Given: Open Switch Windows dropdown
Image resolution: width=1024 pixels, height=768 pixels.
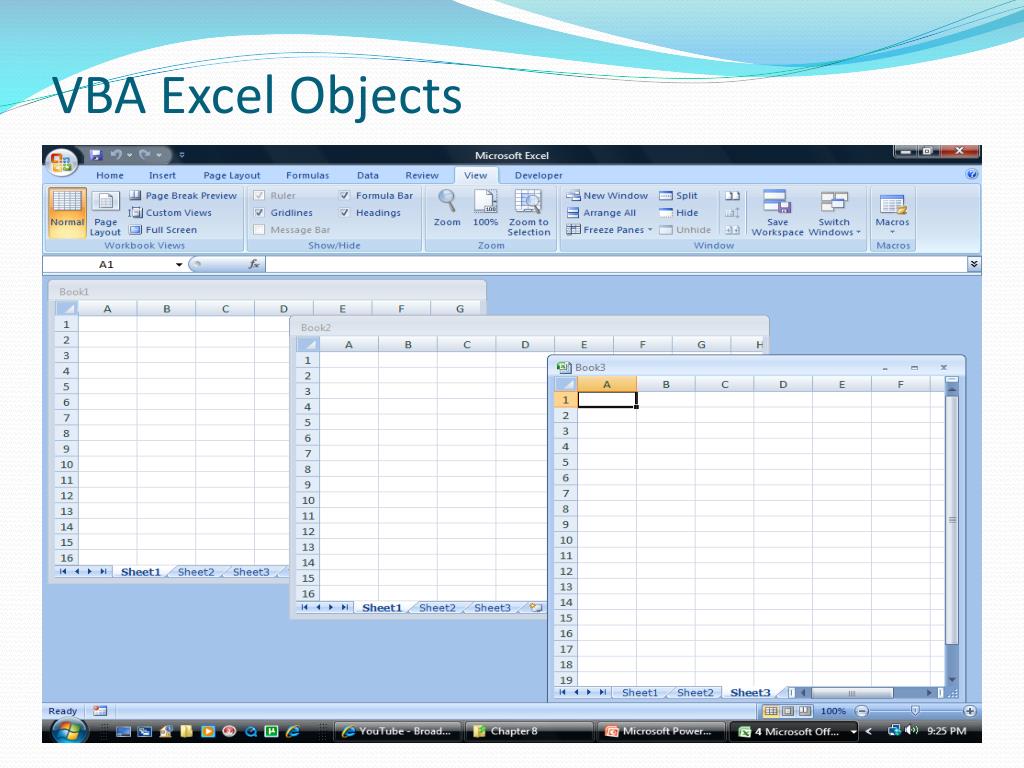Looking at the screenshot, I should 859,232.
